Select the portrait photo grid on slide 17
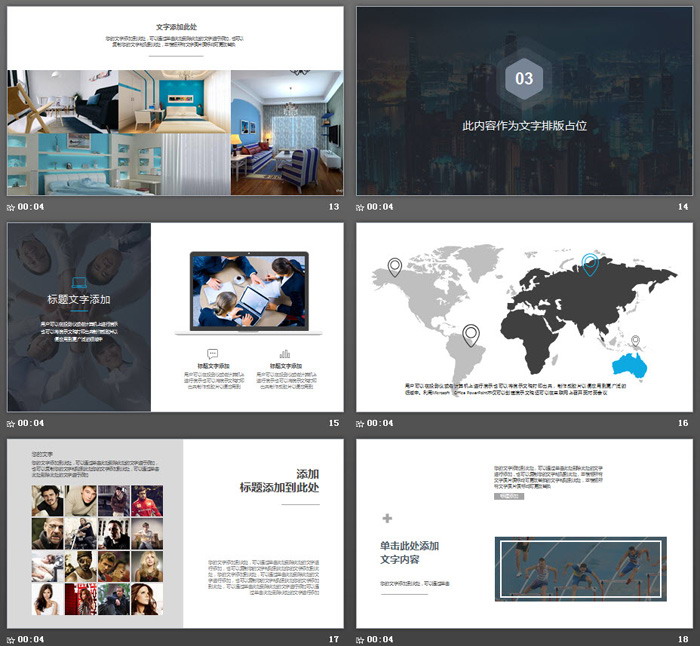 [97, 549]
